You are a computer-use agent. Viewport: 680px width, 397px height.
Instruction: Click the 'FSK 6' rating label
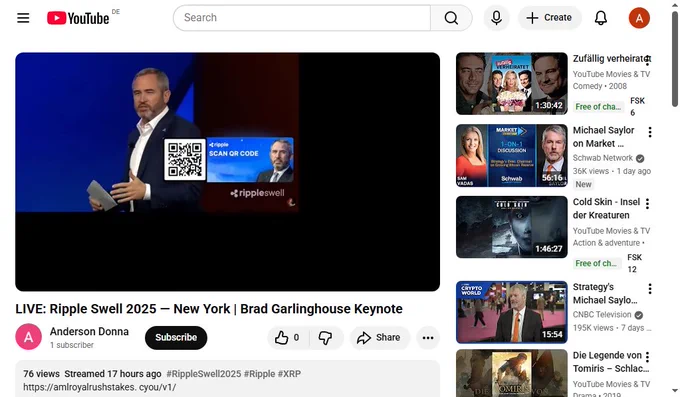(x=637, y=107)
